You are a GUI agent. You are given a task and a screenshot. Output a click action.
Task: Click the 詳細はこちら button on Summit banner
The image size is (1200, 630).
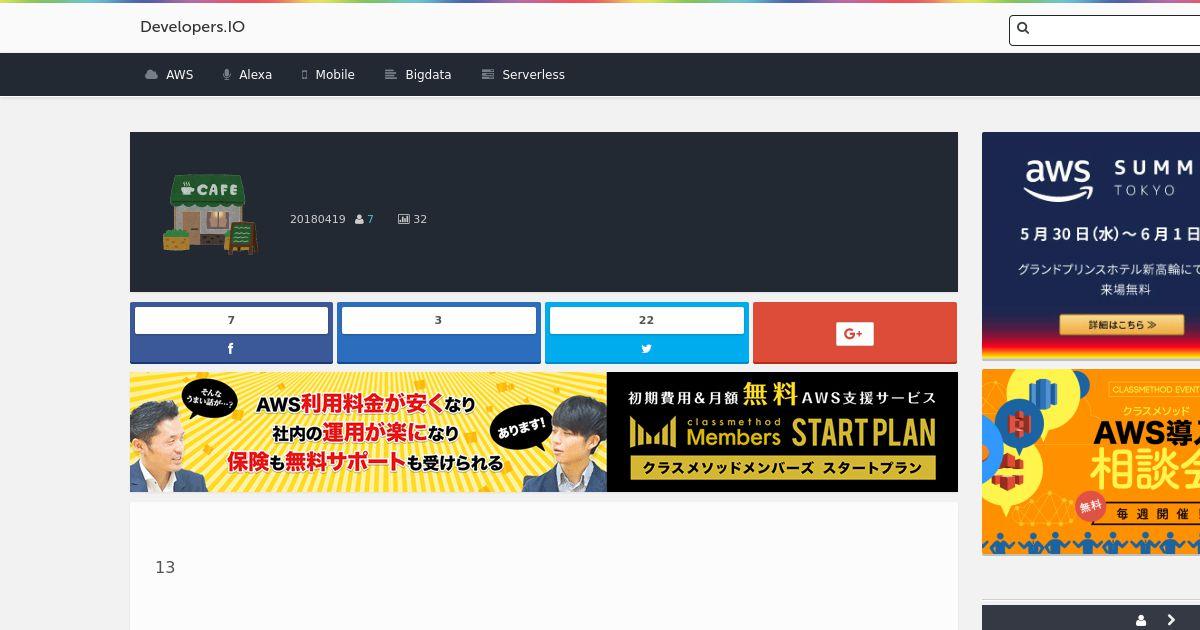(1122, 325)
